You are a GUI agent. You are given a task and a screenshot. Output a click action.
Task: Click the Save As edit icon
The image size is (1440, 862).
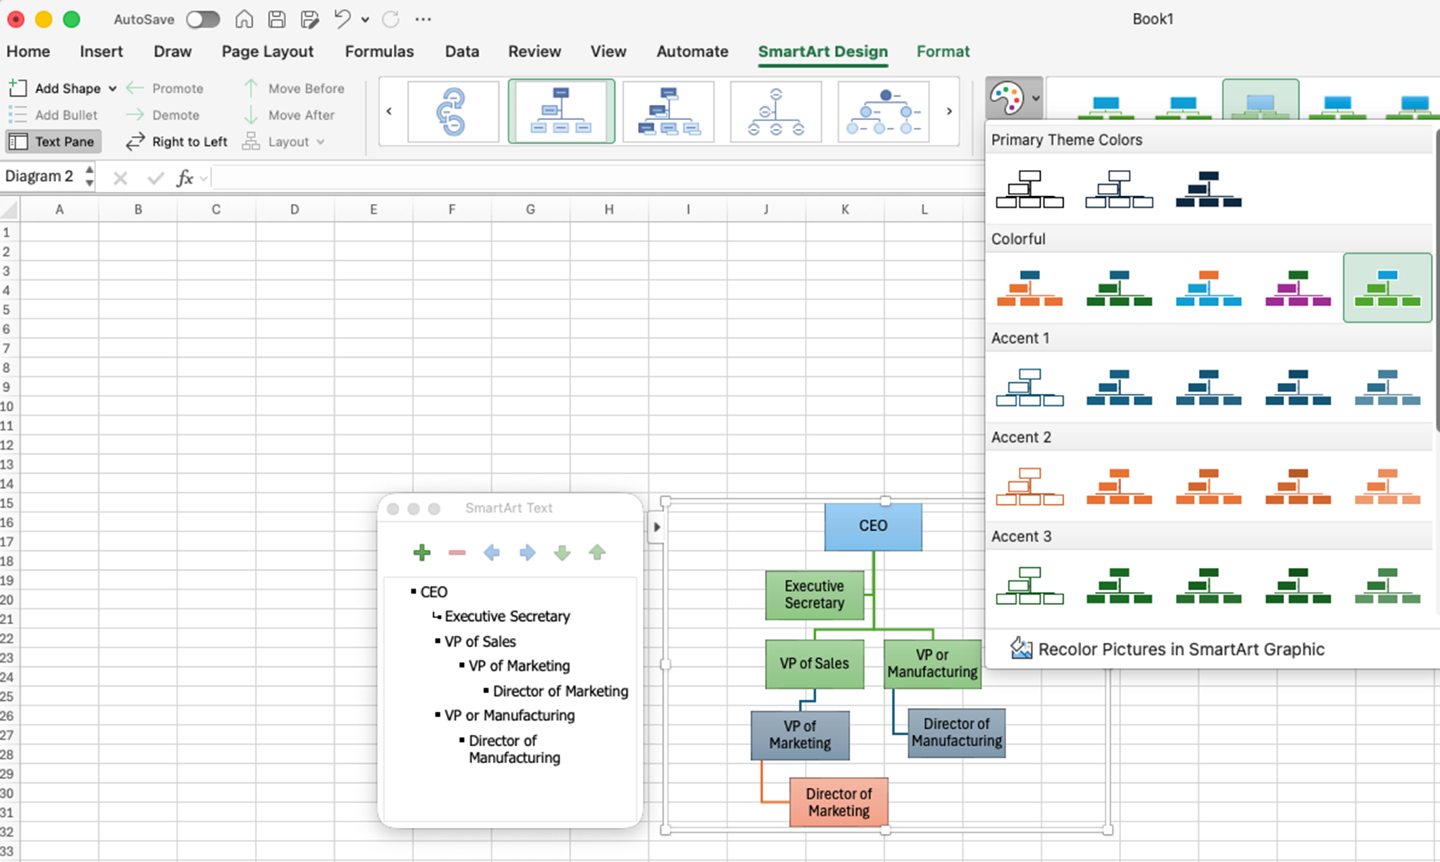(310, 19)
